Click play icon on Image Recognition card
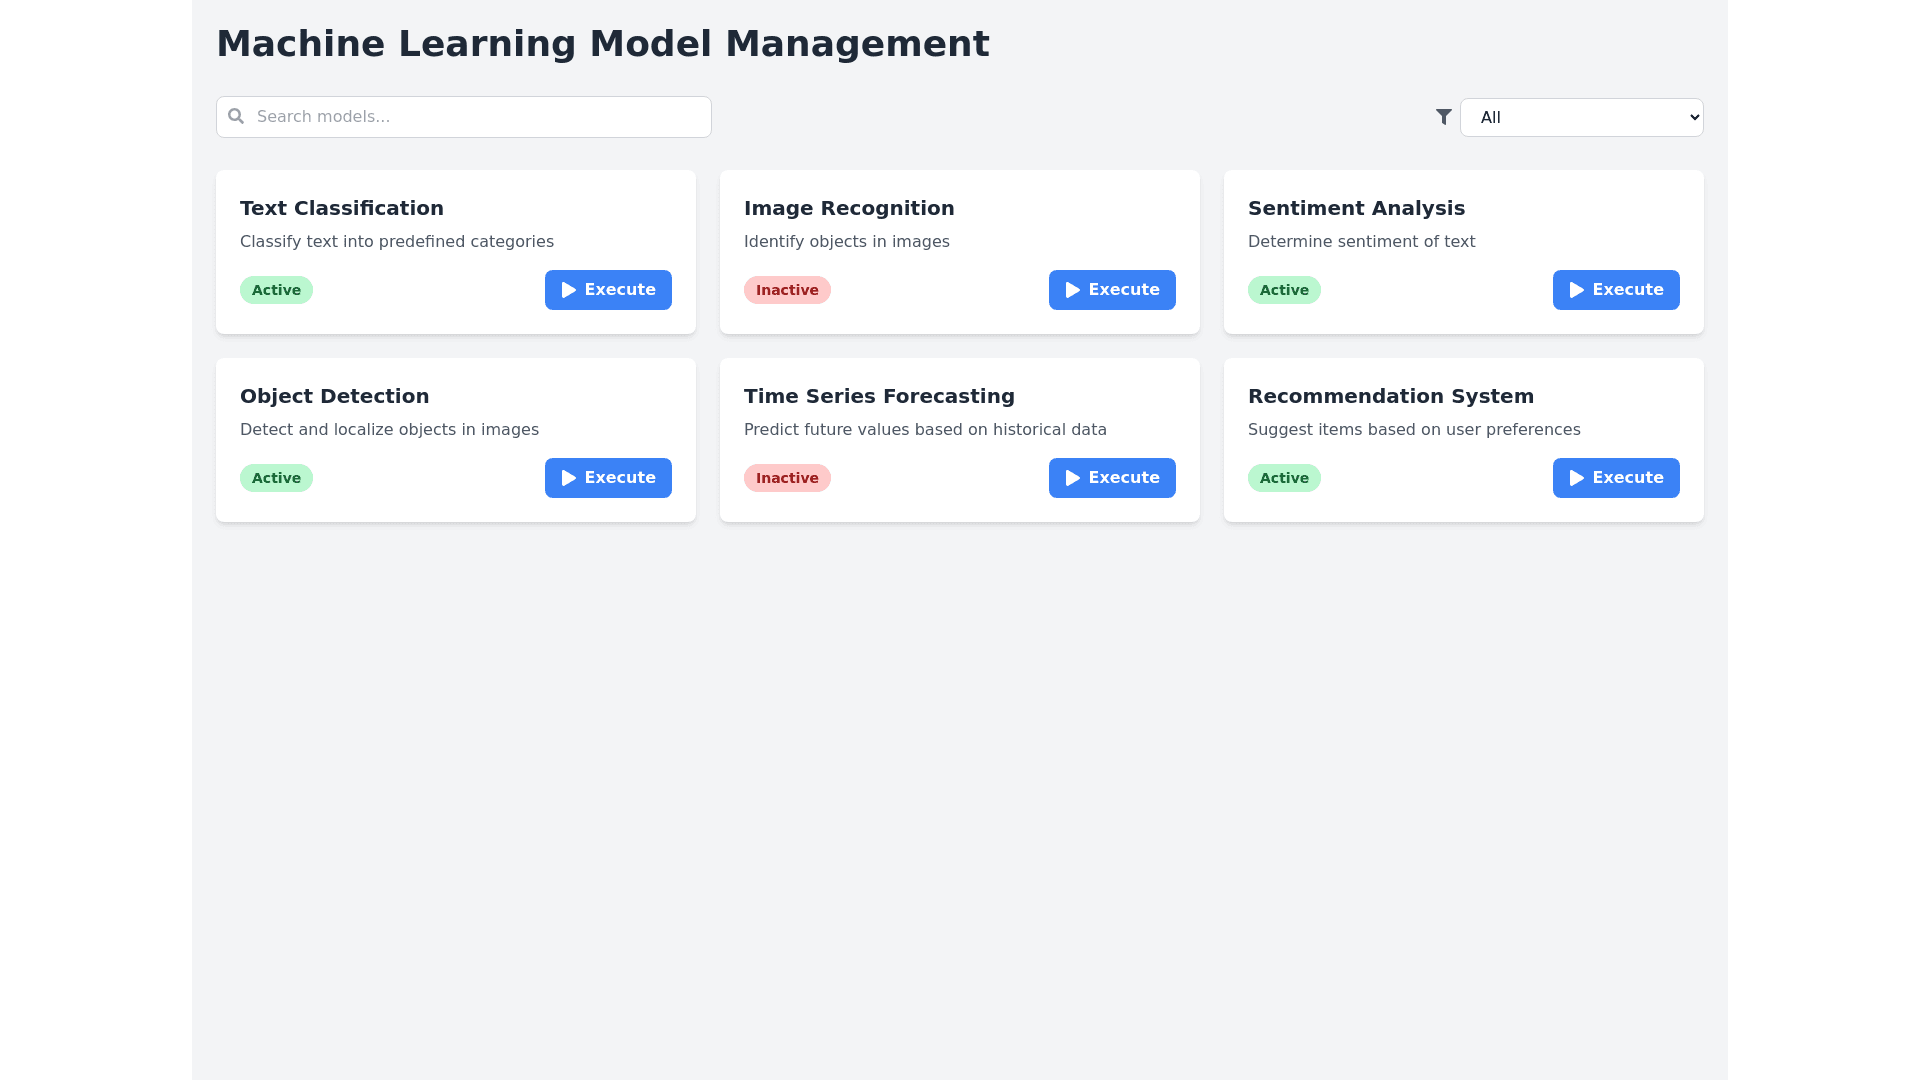Screen dimensions: 1920x1080 [x=1073, y=290]
